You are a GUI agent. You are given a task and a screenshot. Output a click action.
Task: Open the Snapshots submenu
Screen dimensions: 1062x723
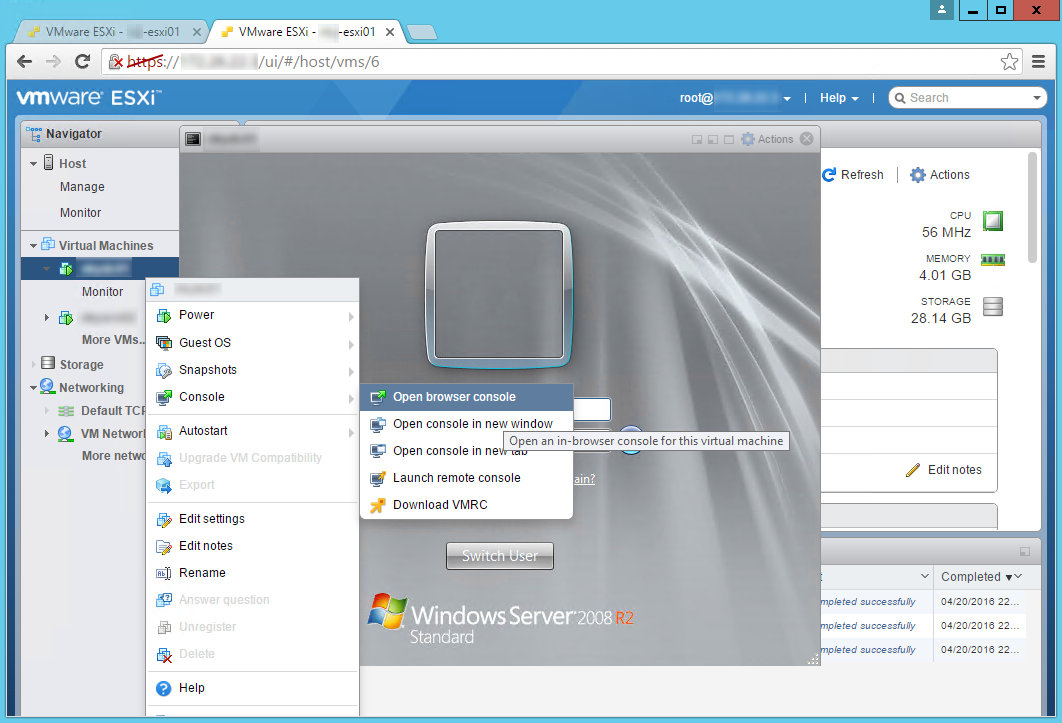point(207,370)
